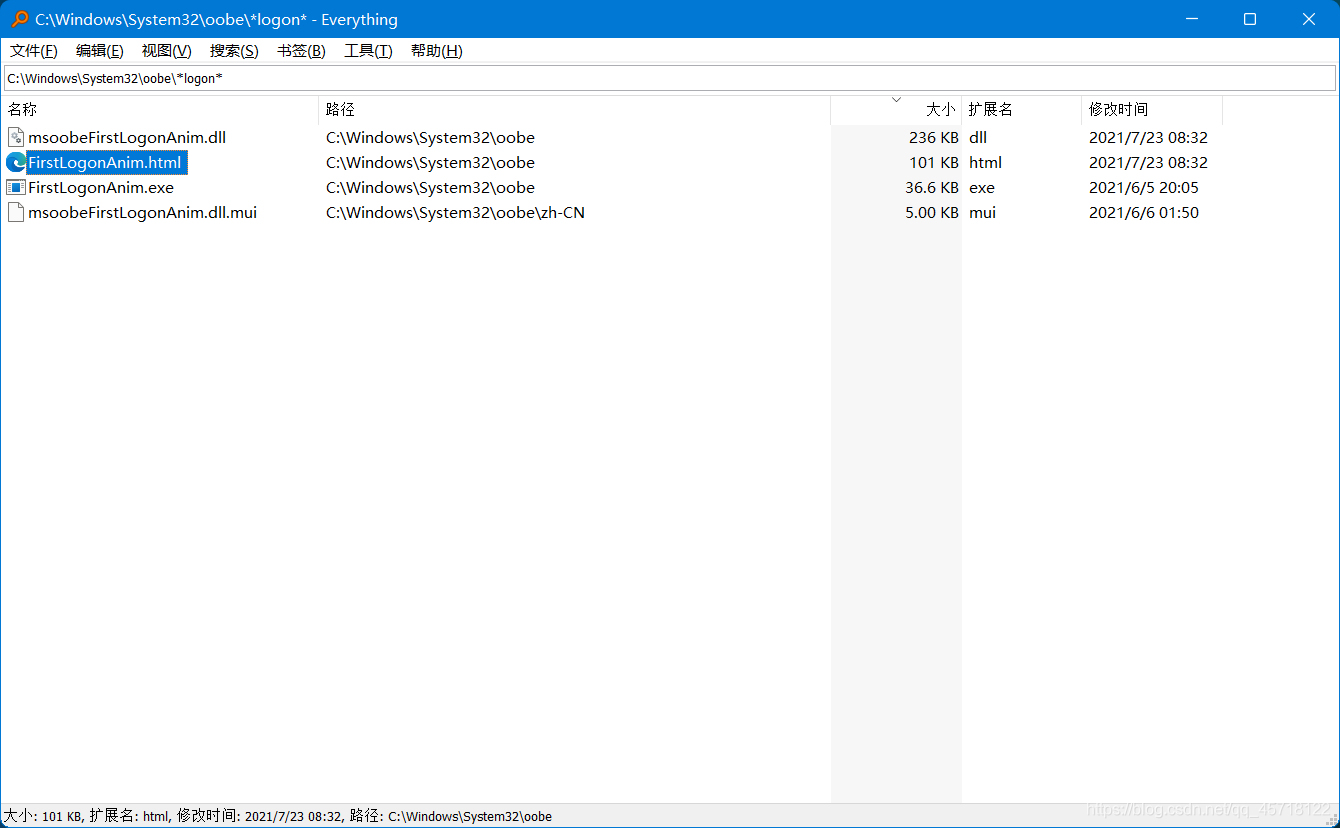Viewport: 1340px width, 828px height.
Task: Toggle sort direction arrow above 大小 column
Action: [896, 99]
